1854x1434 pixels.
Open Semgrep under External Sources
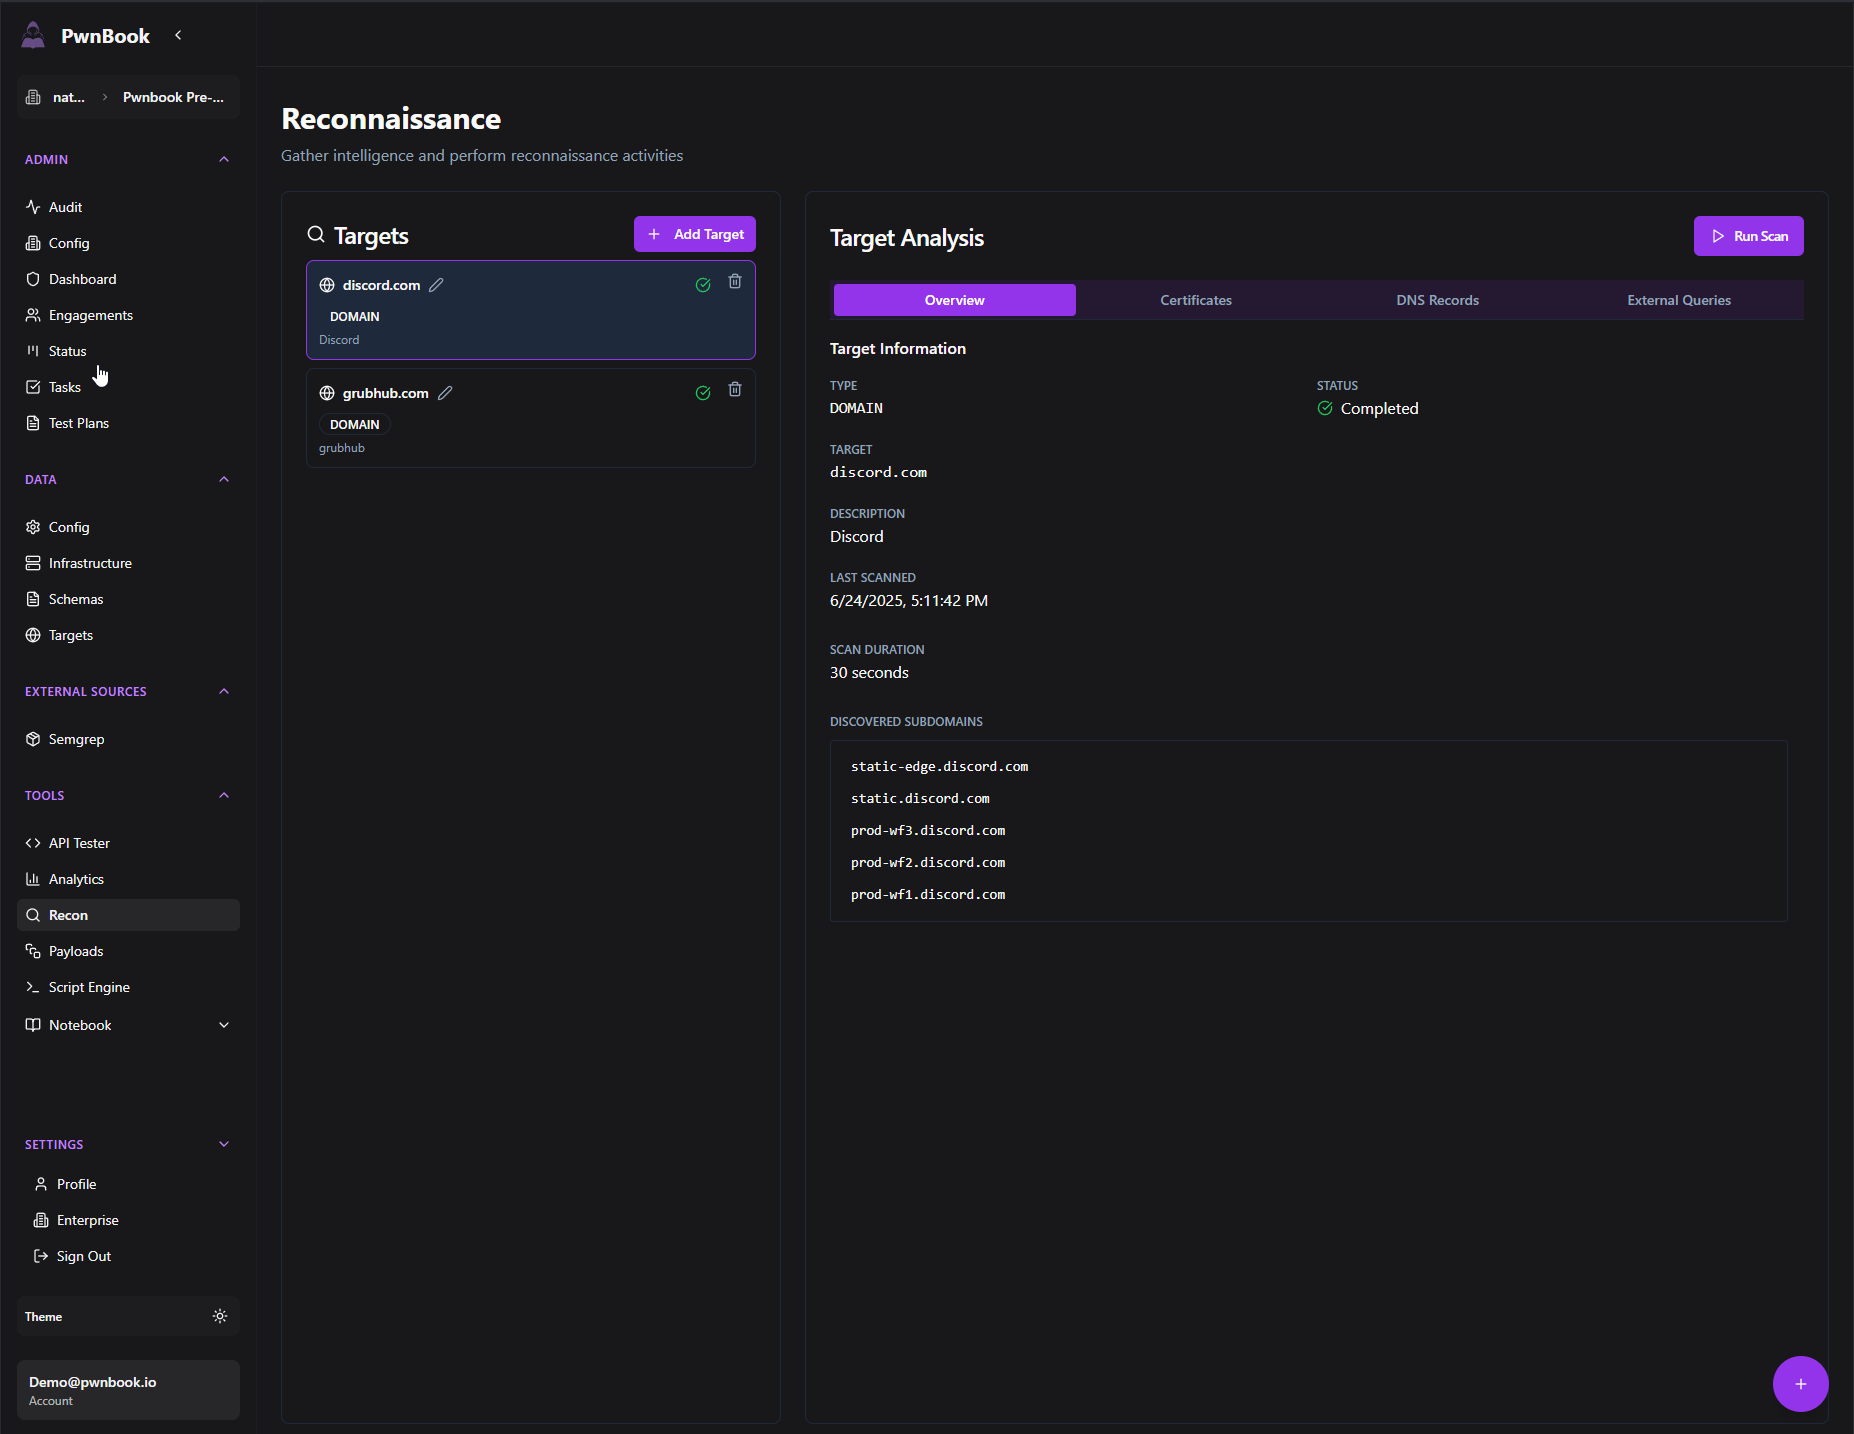[x=128, y=739]
